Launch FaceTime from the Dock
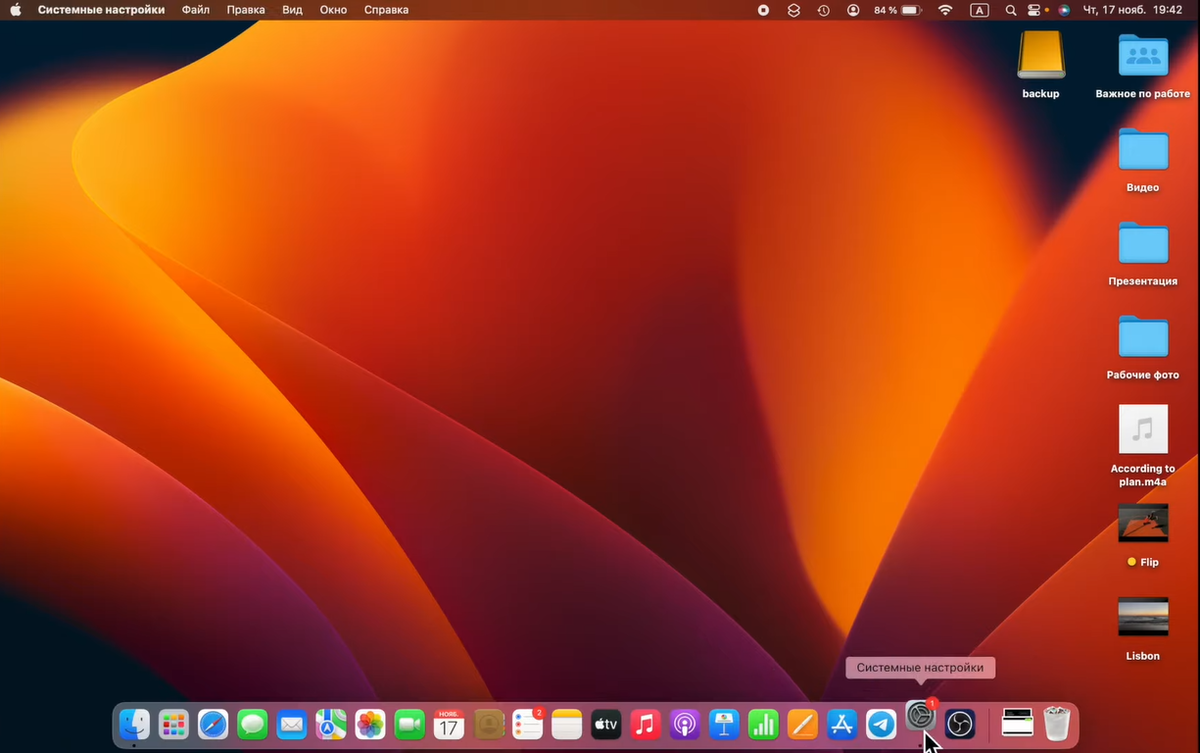Viewport: 1200px width, 753px height. tap(409, 724)
